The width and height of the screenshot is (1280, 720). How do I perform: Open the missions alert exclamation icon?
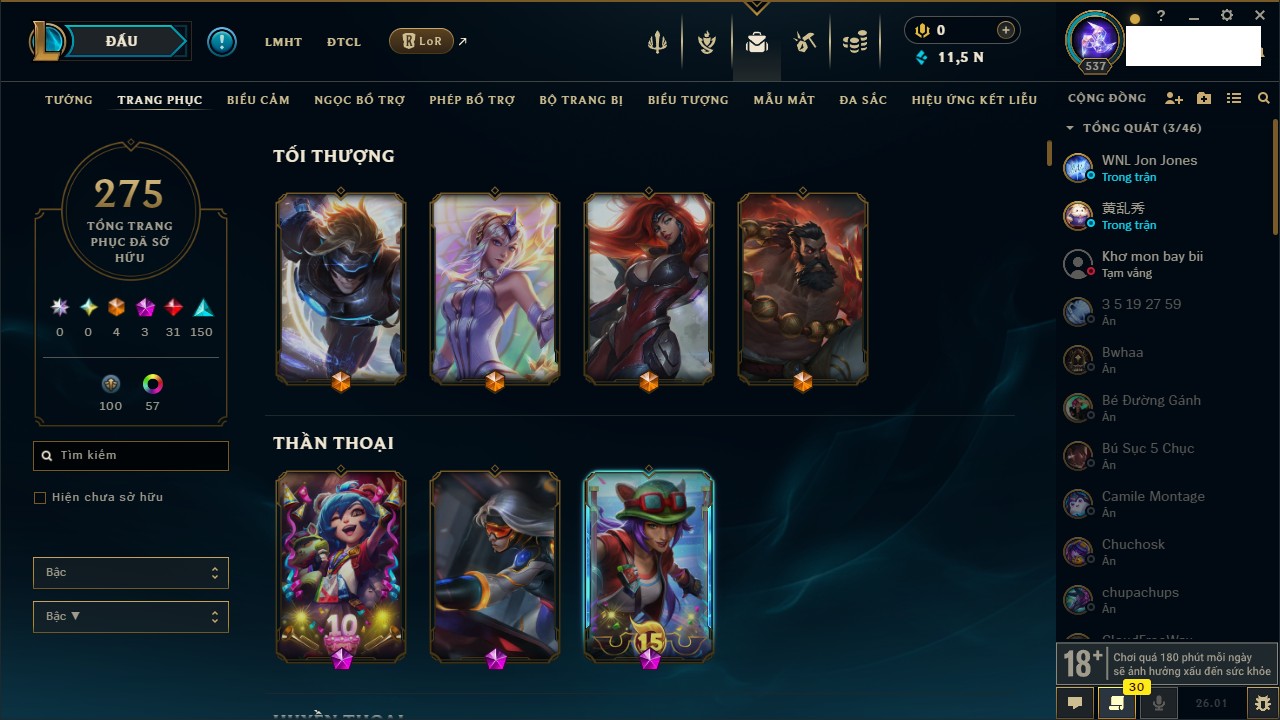[x=222, y=41]
